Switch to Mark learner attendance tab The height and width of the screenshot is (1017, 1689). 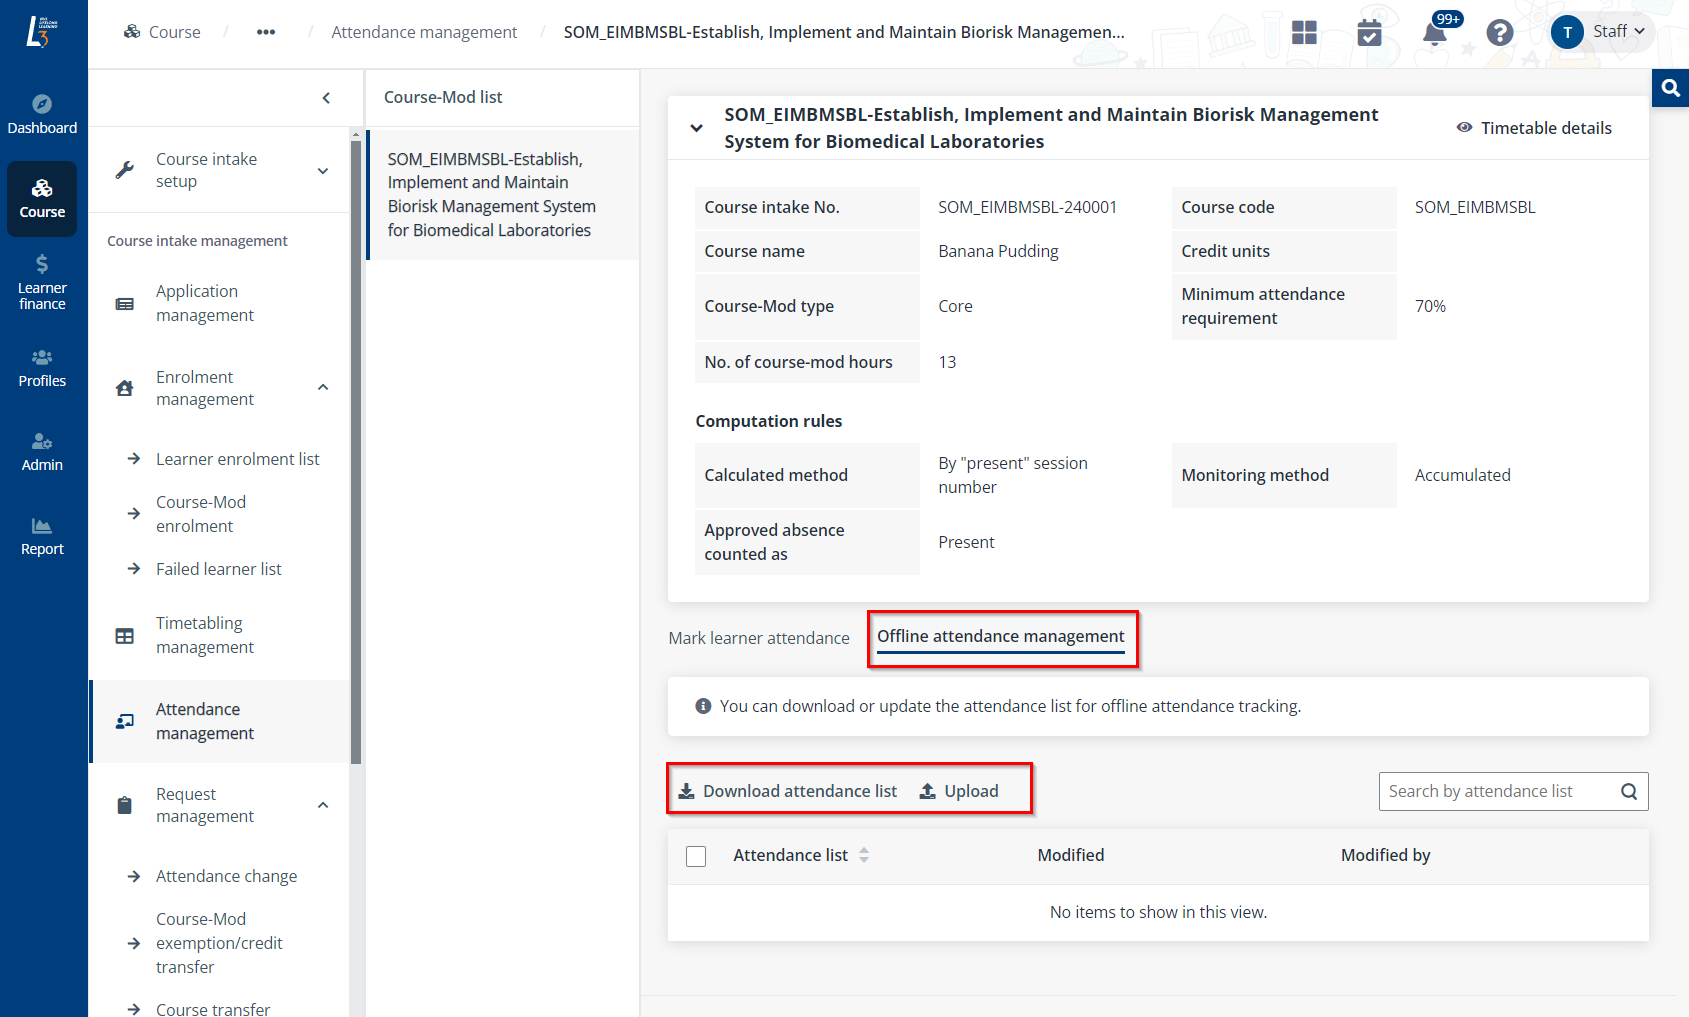coord(759,637)
